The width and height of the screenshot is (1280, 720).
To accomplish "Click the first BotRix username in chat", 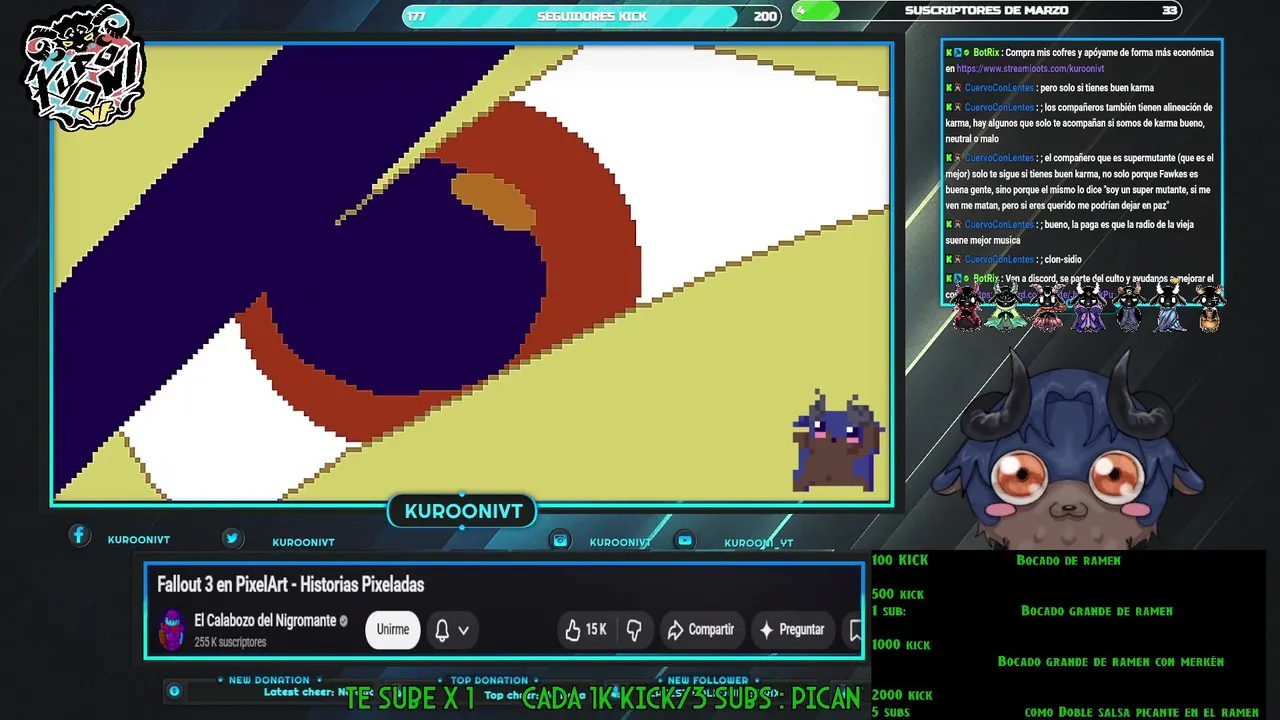I will [986, 53].
